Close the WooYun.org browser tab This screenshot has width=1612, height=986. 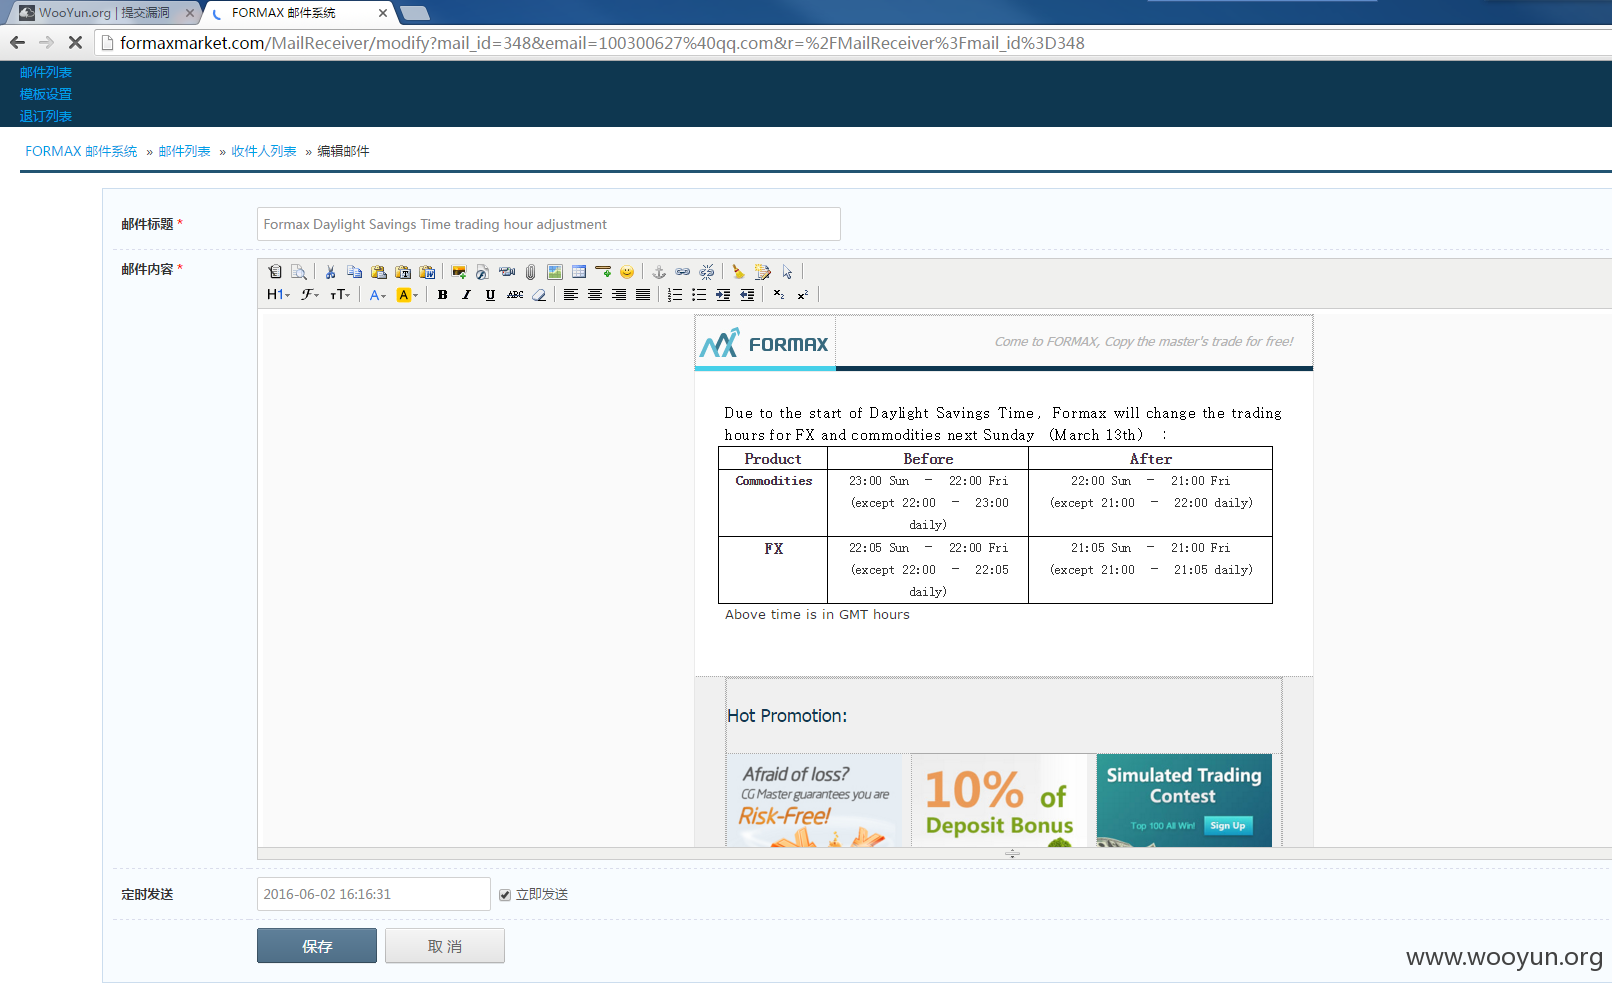tap(190, 13)
